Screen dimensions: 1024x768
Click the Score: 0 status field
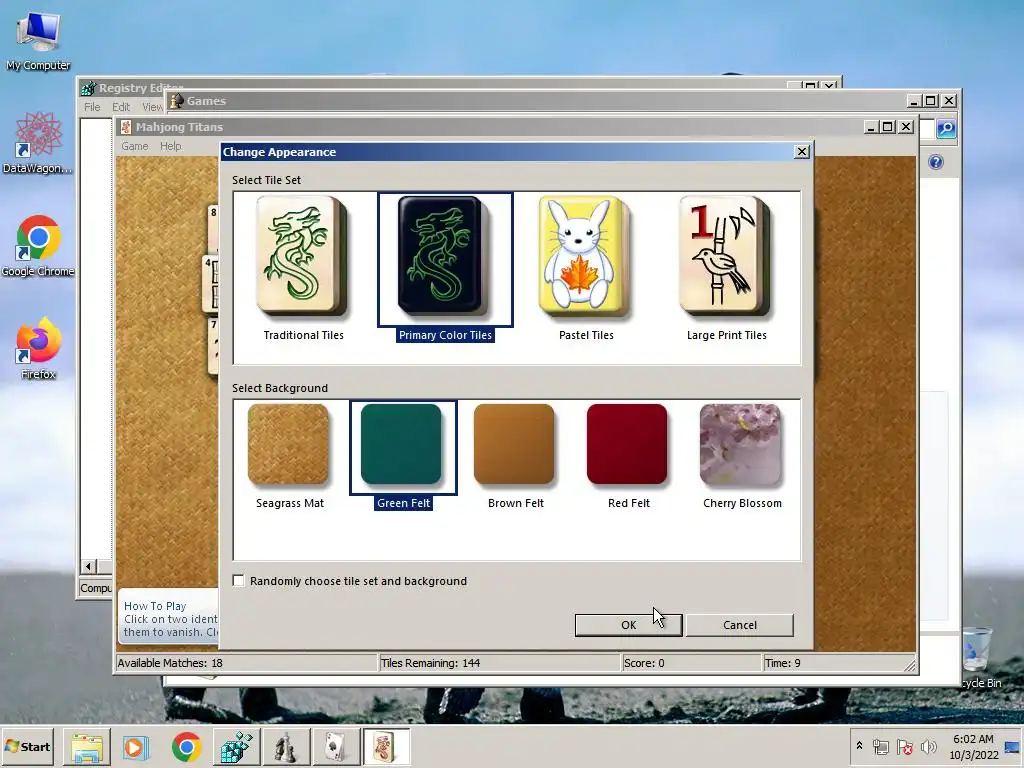pos(692,663)
